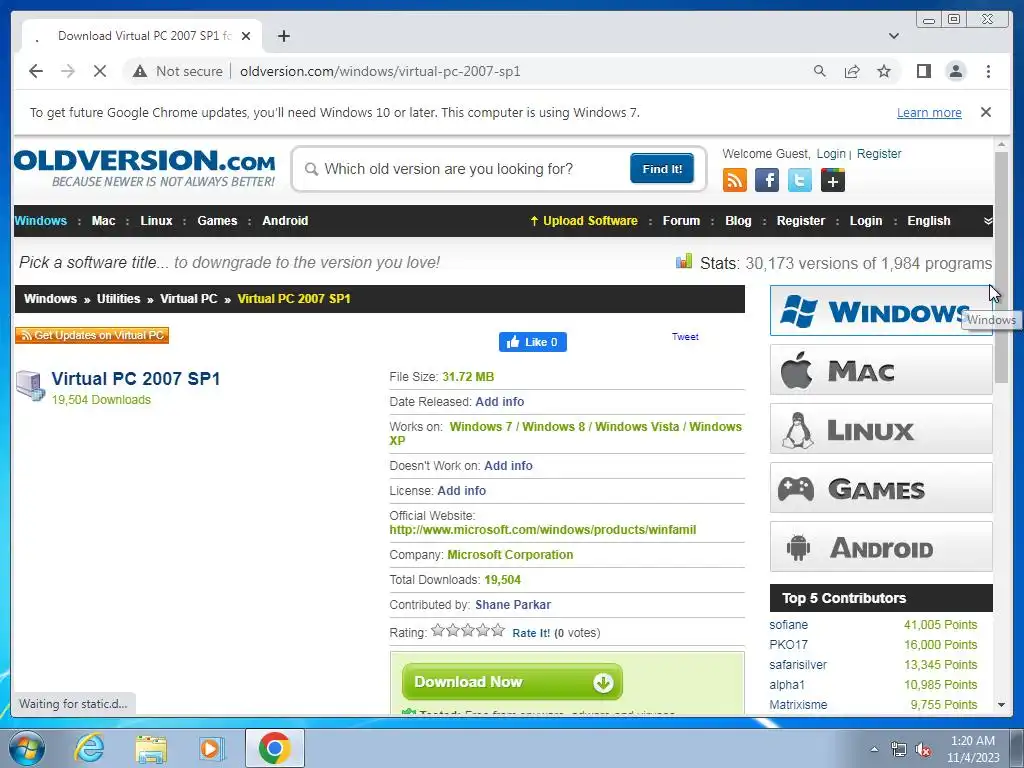Click the Facebook Like button
Screen dimensions: 1024x768
coord(533,342)
